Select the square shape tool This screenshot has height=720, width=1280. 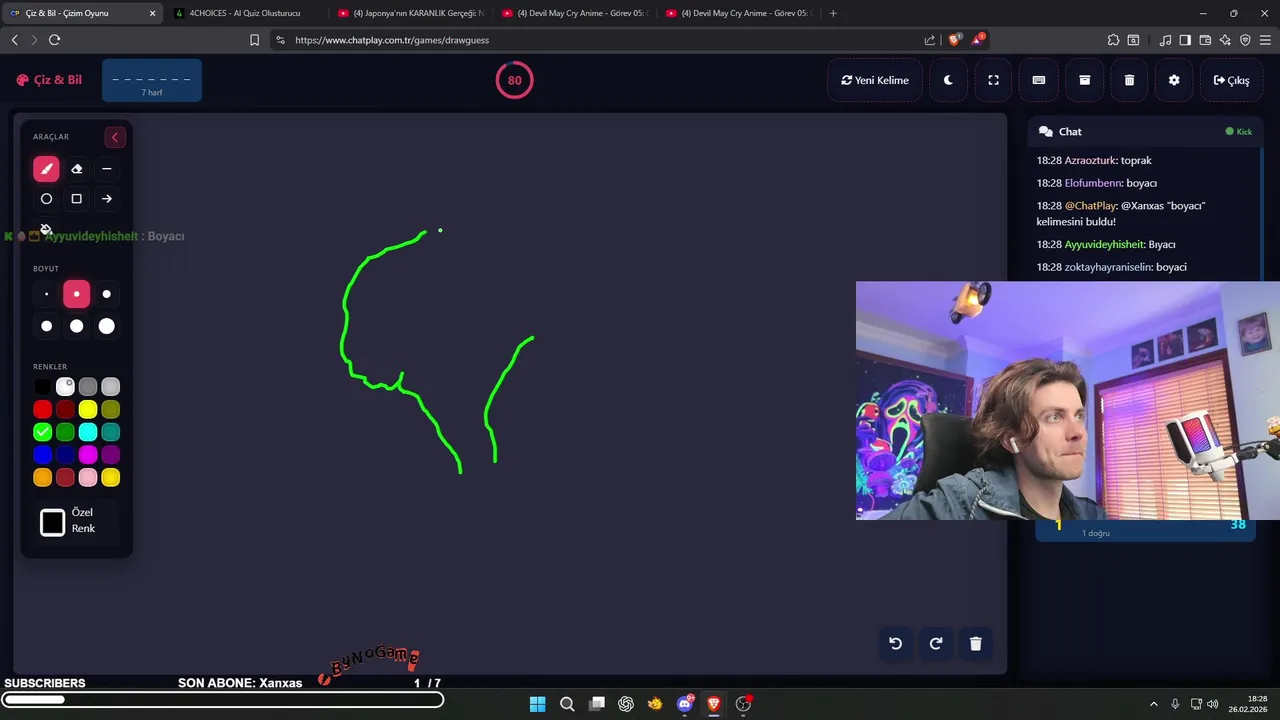pos(76,199)
